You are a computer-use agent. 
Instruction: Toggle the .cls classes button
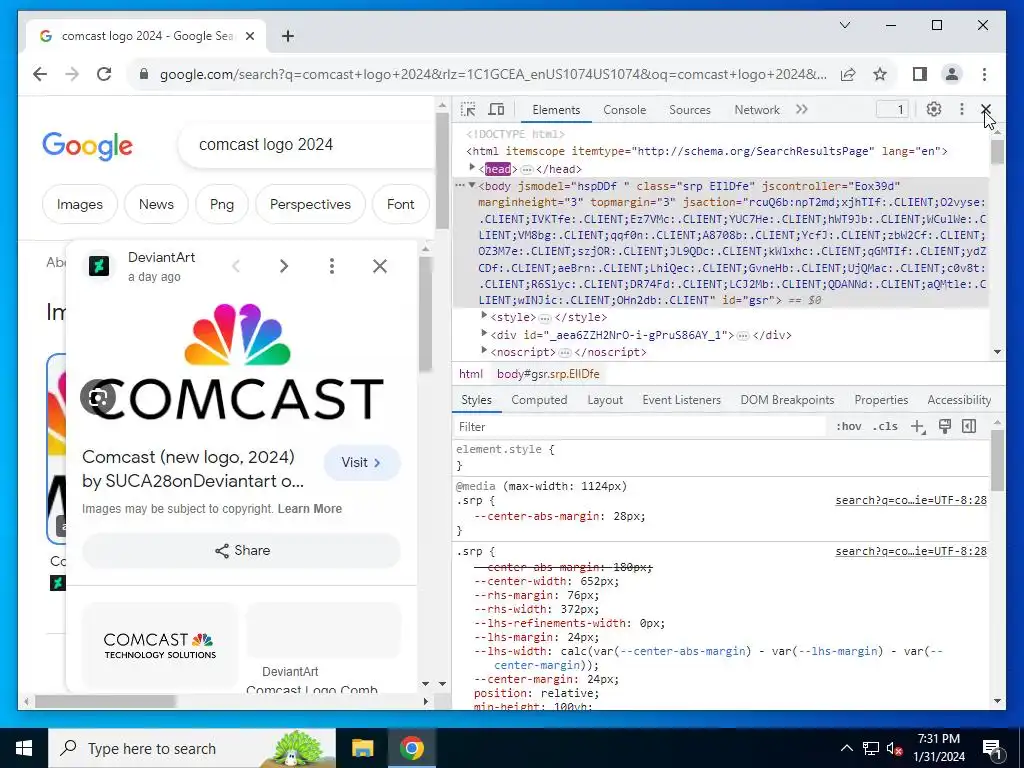coord(885,426)
